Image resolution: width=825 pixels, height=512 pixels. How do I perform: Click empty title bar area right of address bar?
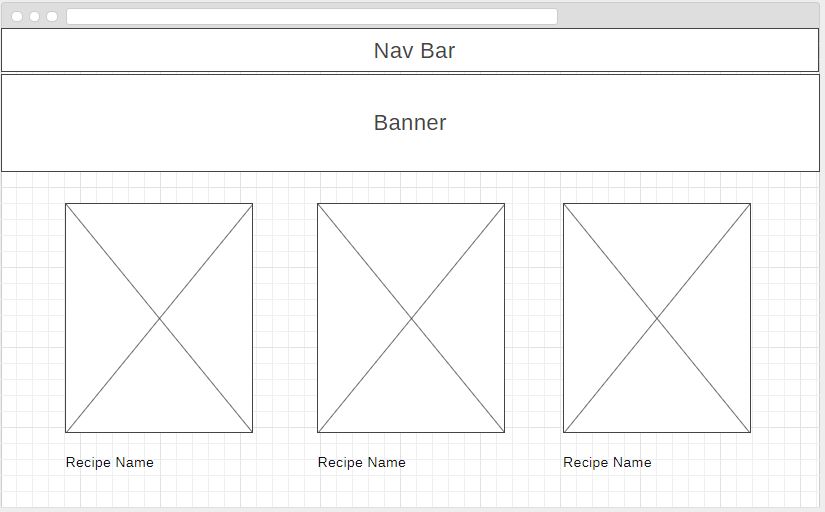coord(690,16)
